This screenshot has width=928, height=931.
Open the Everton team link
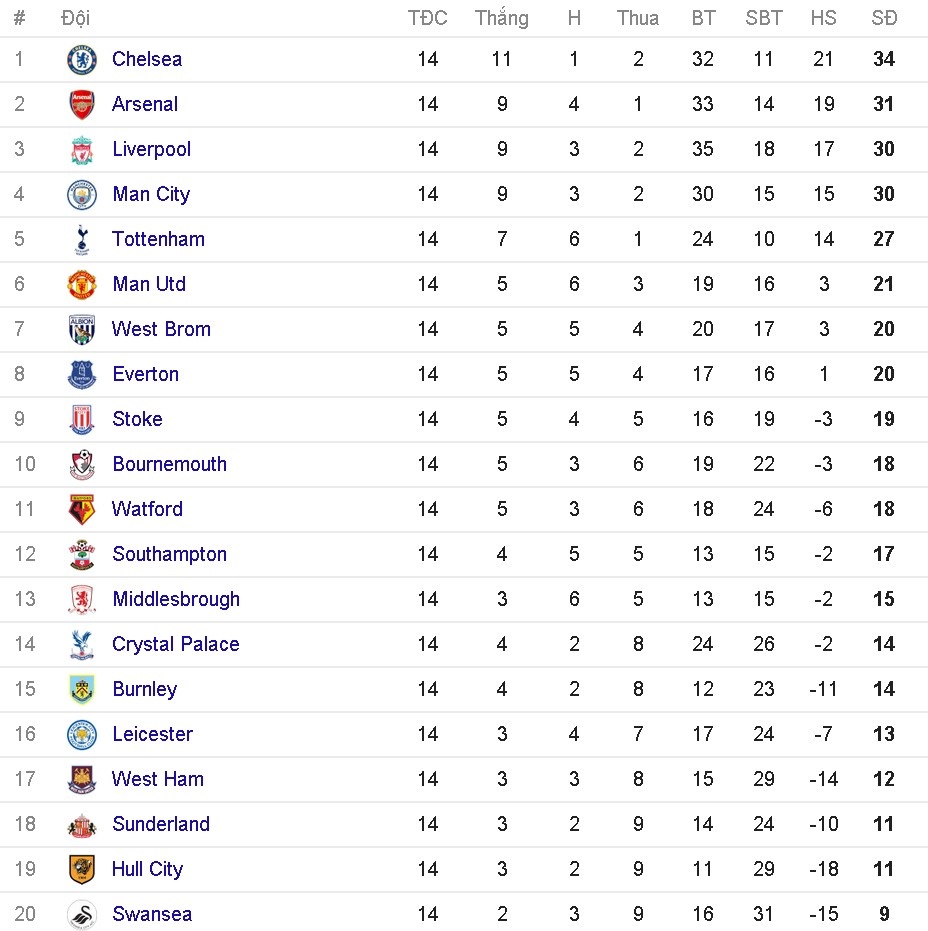click(x=146, y=374)
